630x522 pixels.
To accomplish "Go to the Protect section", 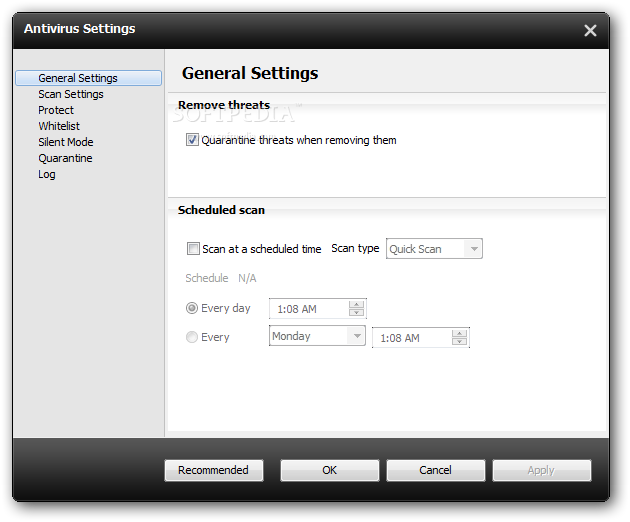I will point(56,110).
